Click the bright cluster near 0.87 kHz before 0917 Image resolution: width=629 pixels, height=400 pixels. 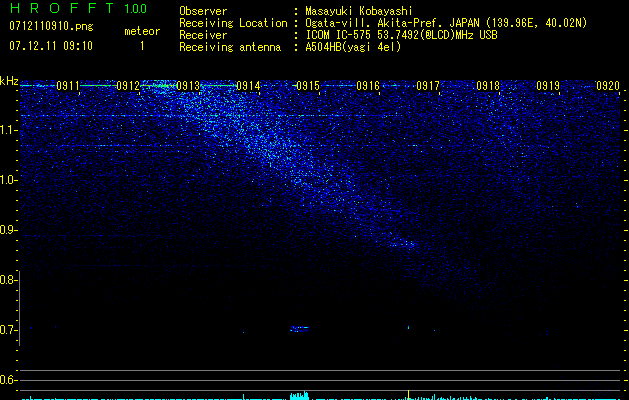(402, 244)
